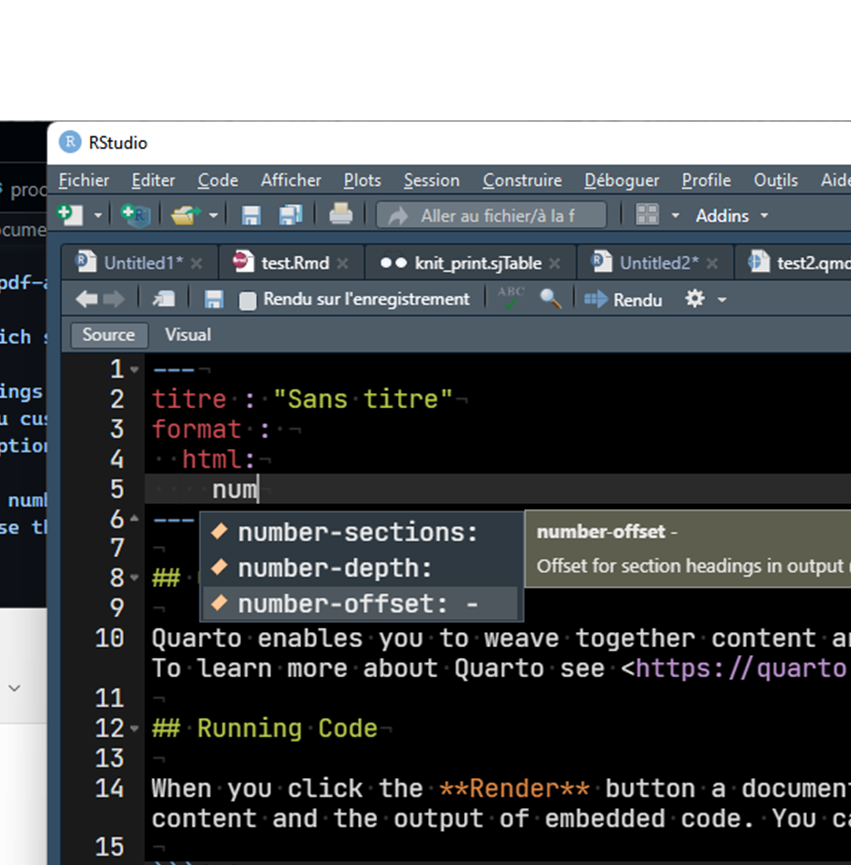
Task: Close the test.Rmd tab
Action: coord(342,264)
